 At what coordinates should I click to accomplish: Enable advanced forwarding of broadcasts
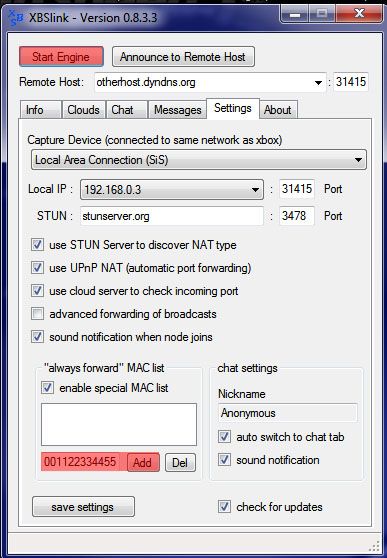pos(37,314)
